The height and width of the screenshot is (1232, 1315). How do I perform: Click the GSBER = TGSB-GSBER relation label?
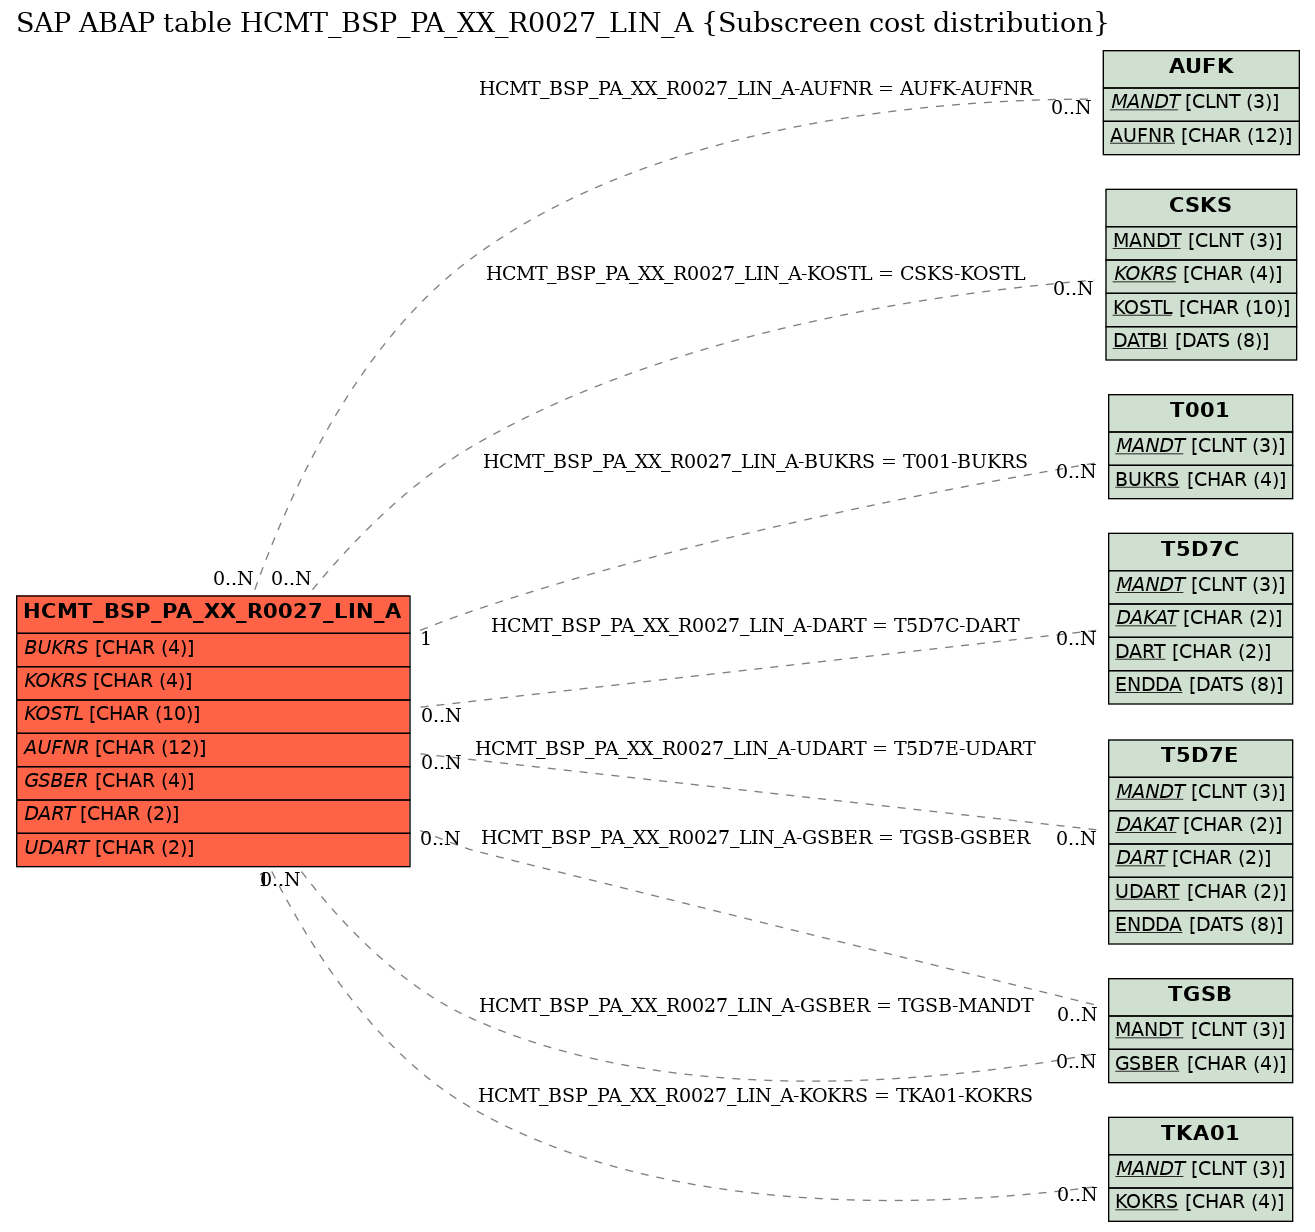756,838
